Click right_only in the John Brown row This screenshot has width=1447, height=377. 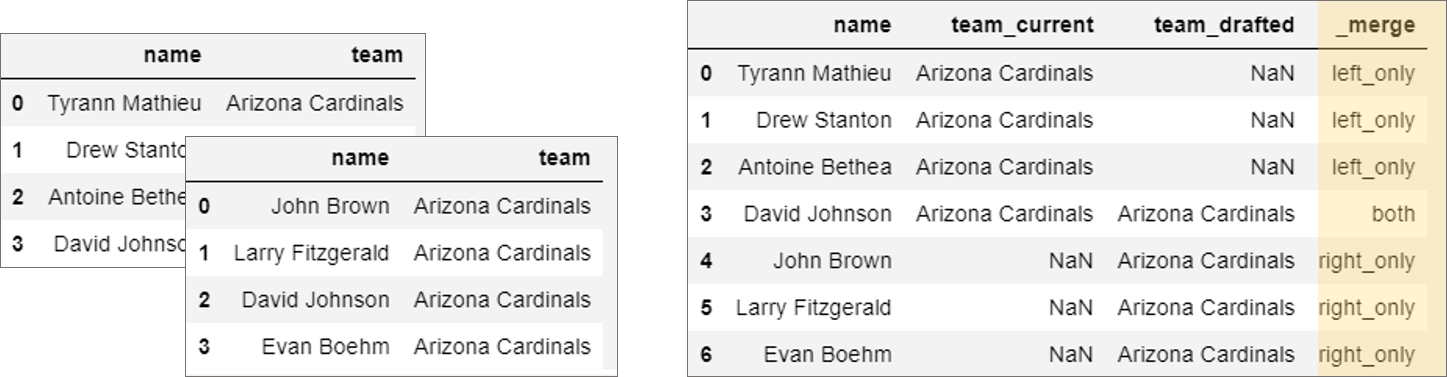click(1367, 261)
